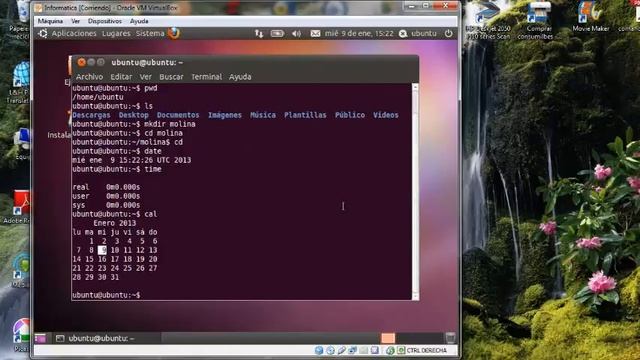The image size is (640, 360).
Task: Open terminal Editar menu
Action: (x=121, y=77)
